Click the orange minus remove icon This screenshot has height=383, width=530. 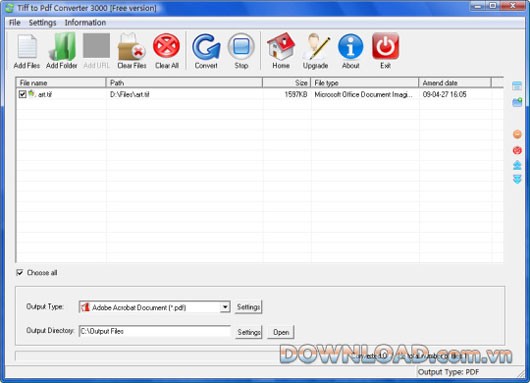tap(517, 134)
